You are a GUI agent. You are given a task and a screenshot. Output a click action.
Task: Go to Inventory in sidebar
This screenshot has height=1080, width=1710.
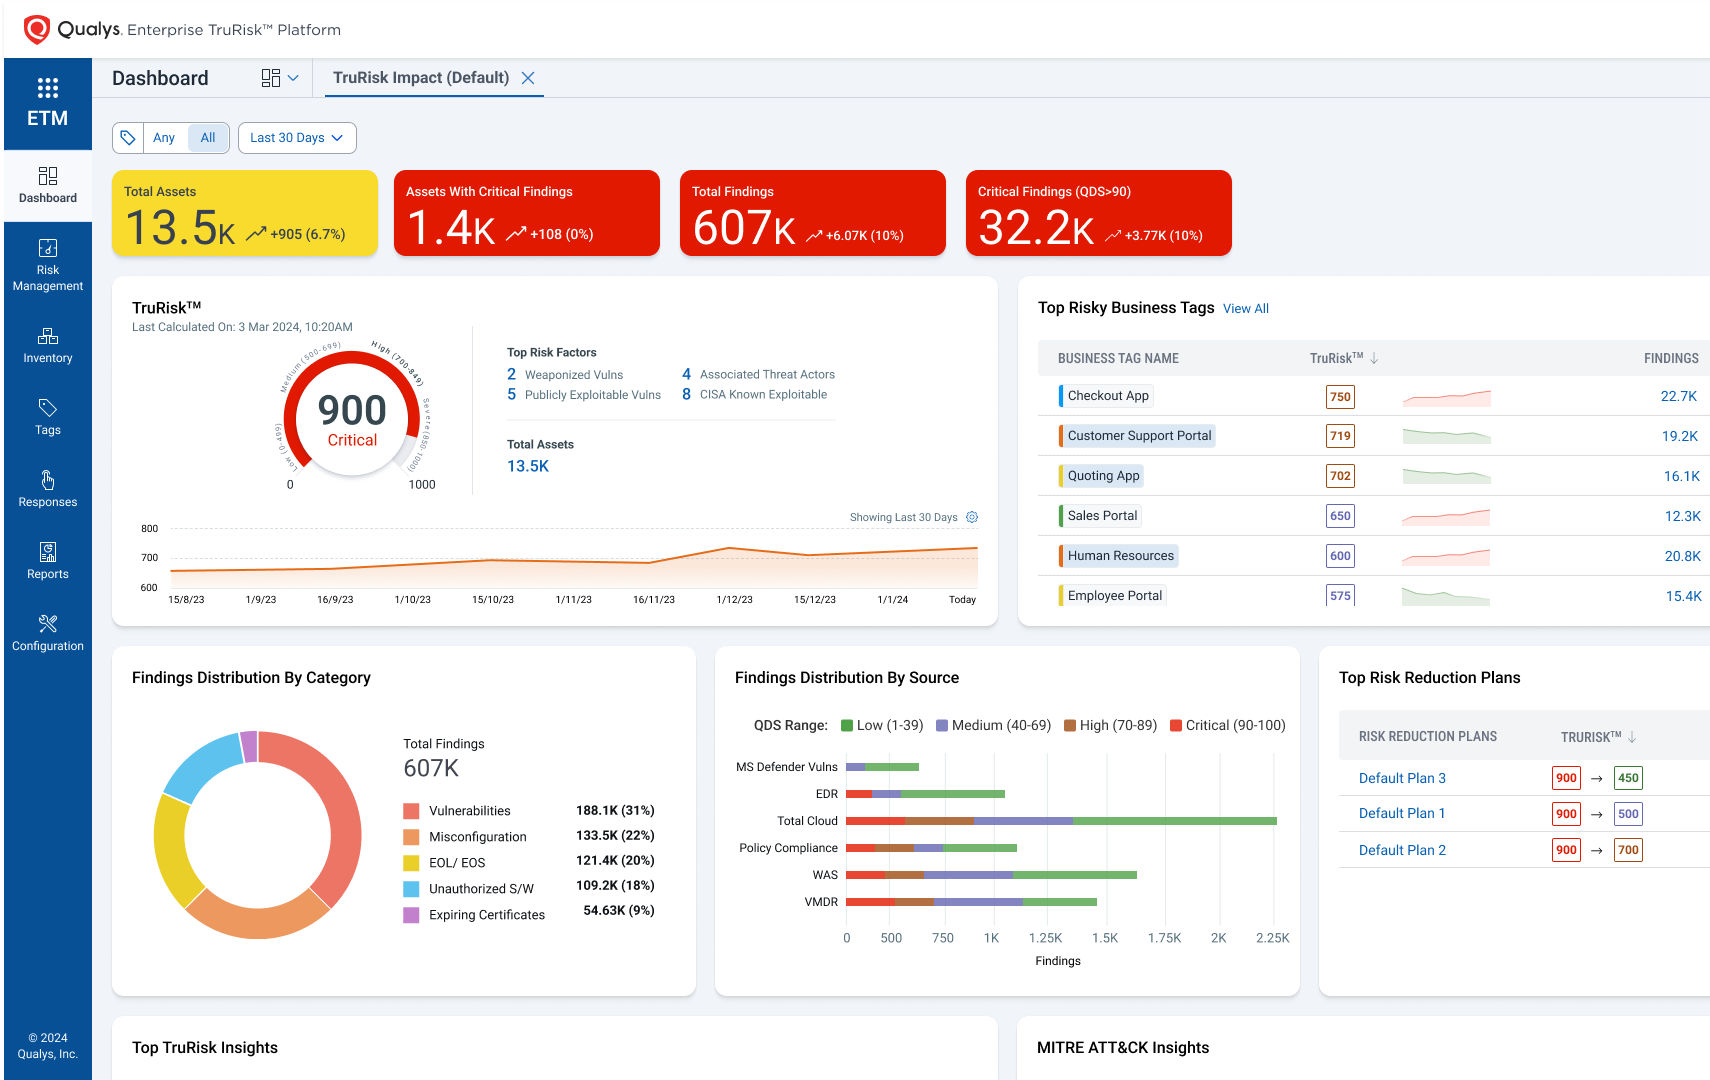point(47,345)
